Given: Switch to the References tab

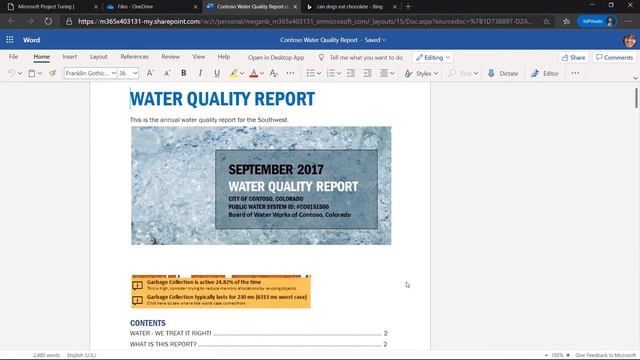Looking at the screenshot, I should tap(134, 57).
